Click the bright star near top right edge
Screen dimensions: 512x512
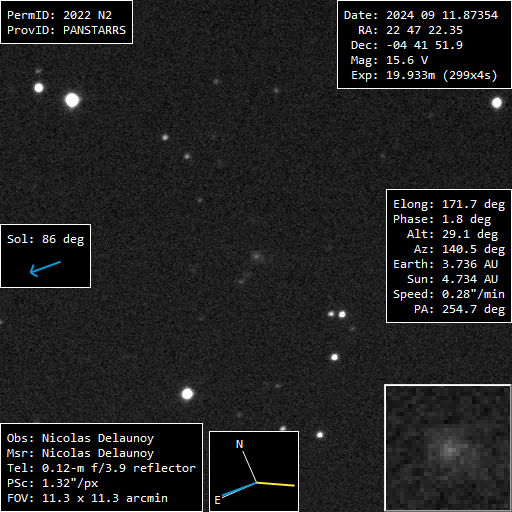pos(497,103)
